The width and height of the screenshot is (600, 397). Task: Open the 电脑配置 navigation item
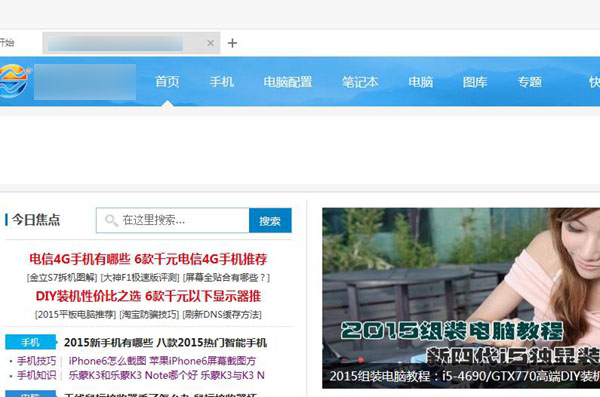[x=288, y=82]
